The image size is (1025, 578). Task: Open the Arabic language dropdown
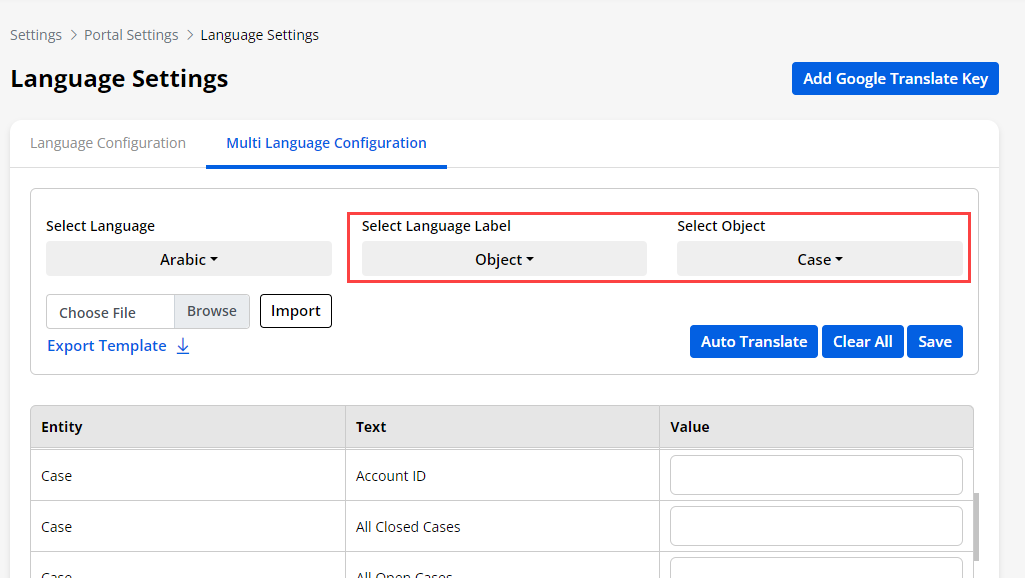point(189,259)
